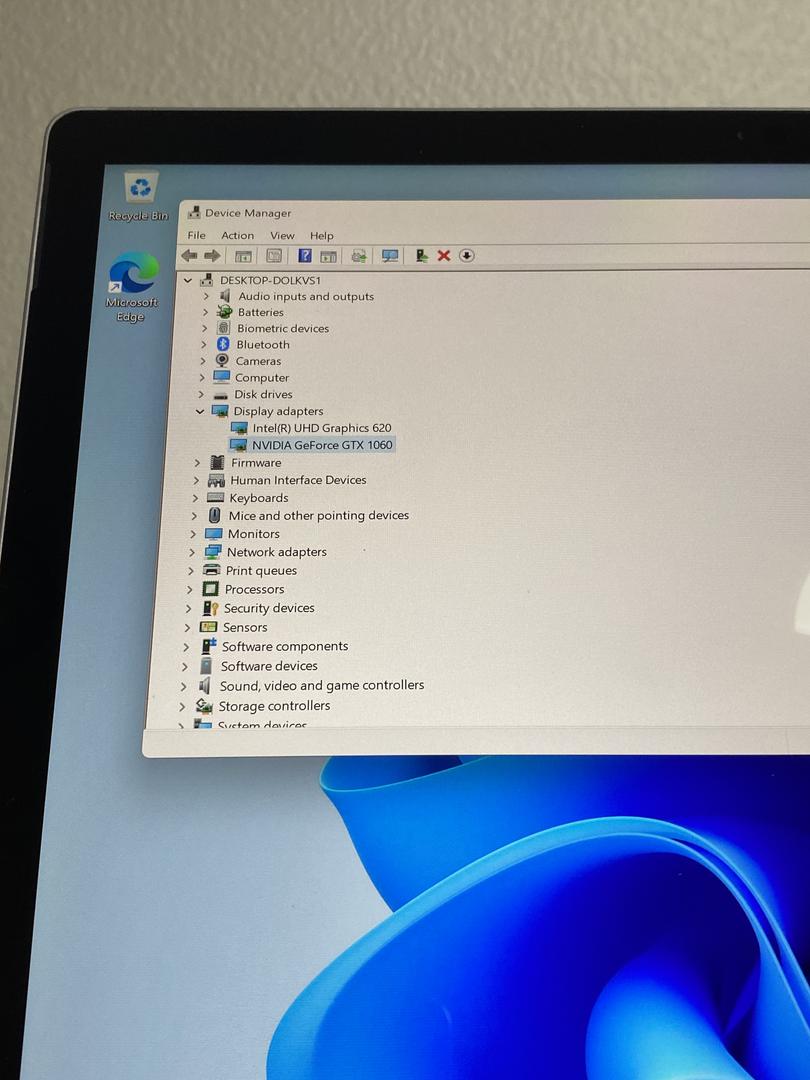Collapse the DESKTOP-DOLKVS1 root node
Screen dimensions: 810x1080
pyautogui.click(x=188, y=280)
